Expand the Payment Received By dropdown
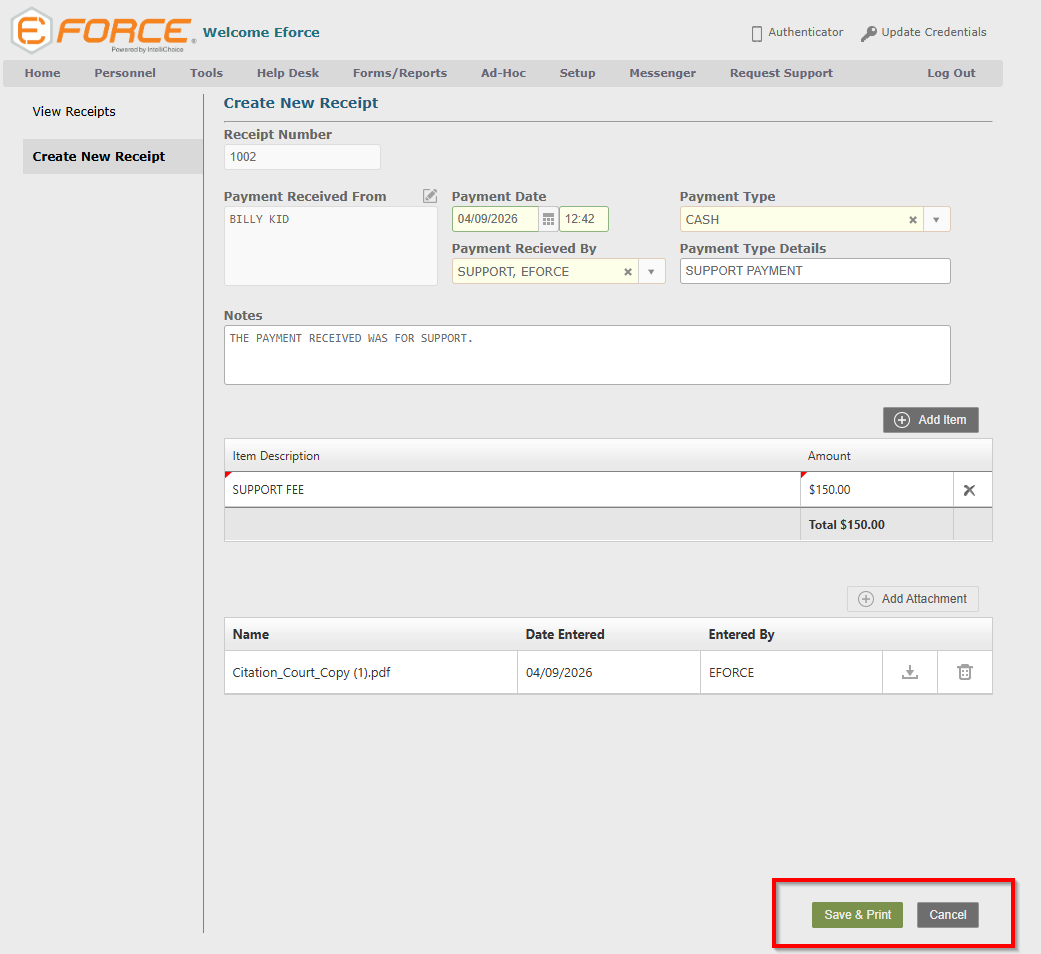Screen dimensions: 1041x954 (651, 272)
